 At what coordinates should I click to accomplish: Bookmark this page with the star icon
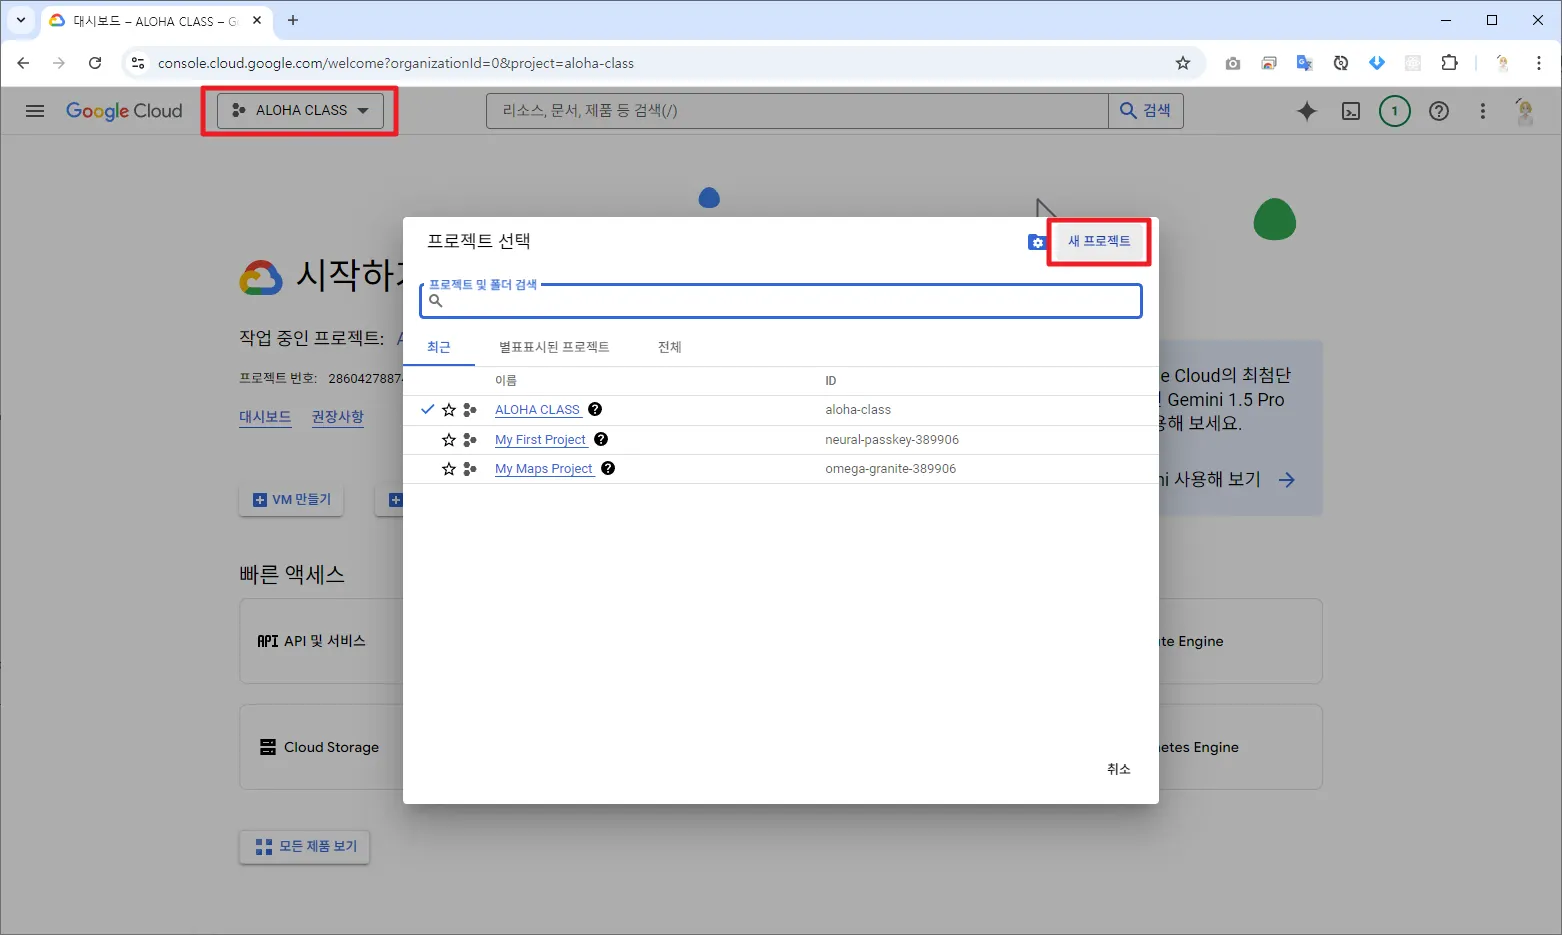tap(1183, 63)
